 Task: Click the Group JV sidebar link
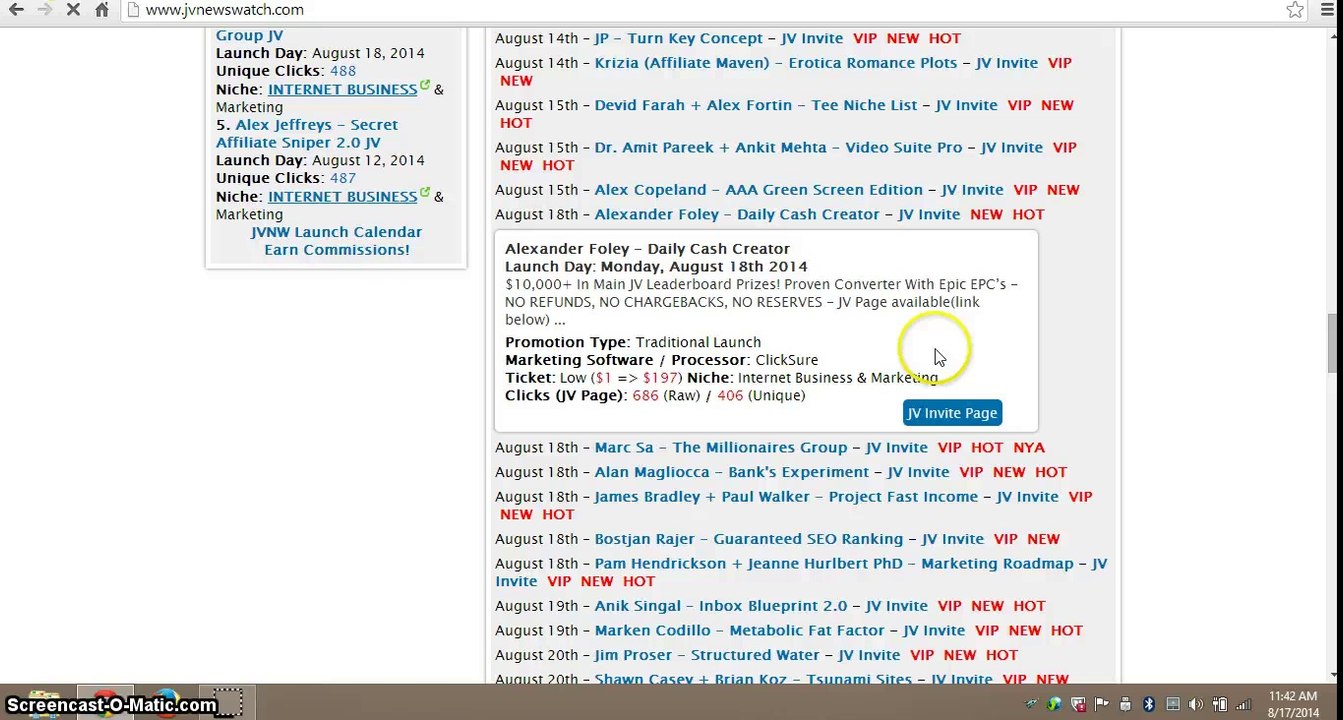[x=249, y=35]
